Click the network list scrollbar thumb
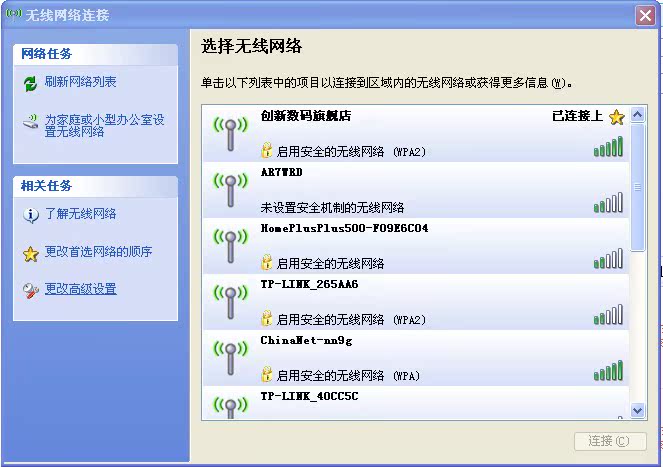663x467 pixels. [x=637, y=187]
